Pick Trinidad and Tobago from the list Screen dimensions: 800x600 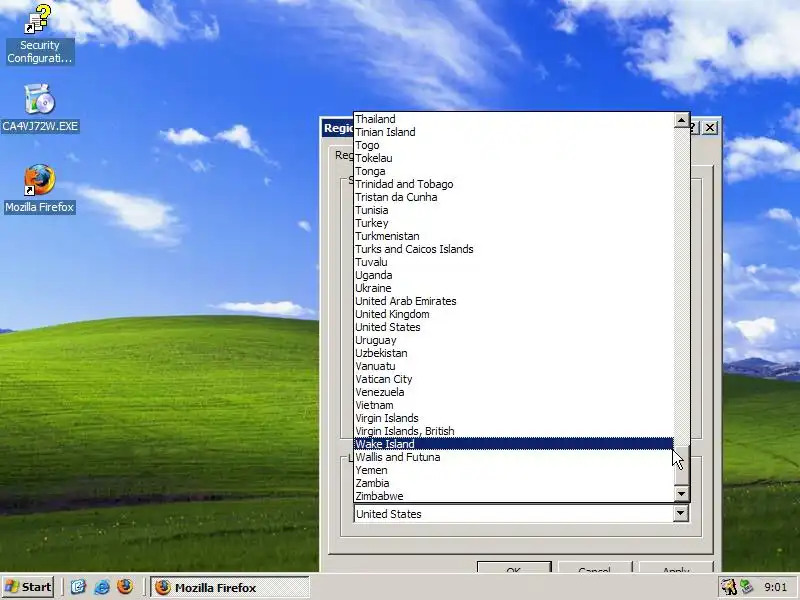pos(514,184)
